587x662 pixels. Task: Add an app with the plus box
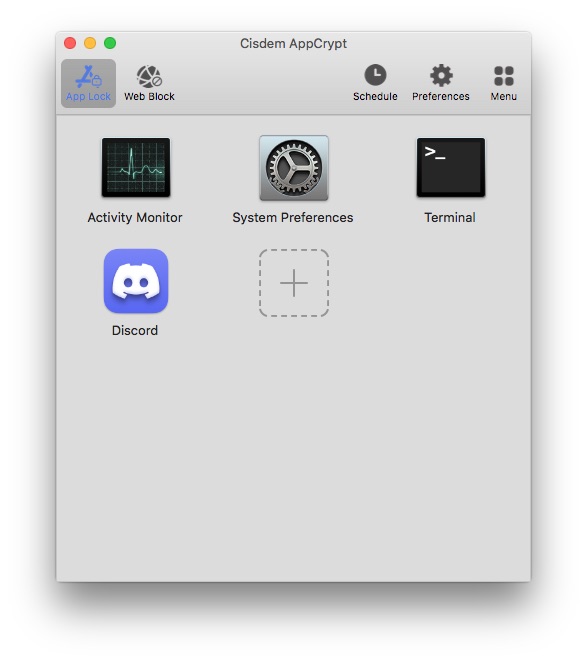(294, 283)
